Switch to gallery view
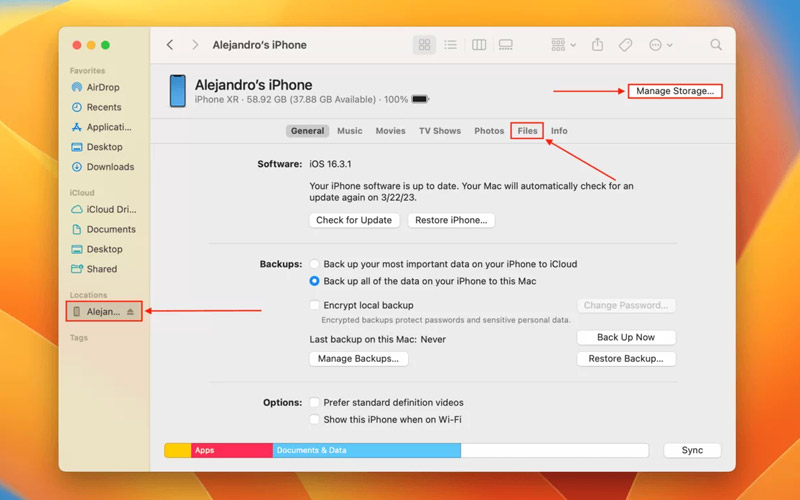The image size is (800, 500). click(506, 45)
